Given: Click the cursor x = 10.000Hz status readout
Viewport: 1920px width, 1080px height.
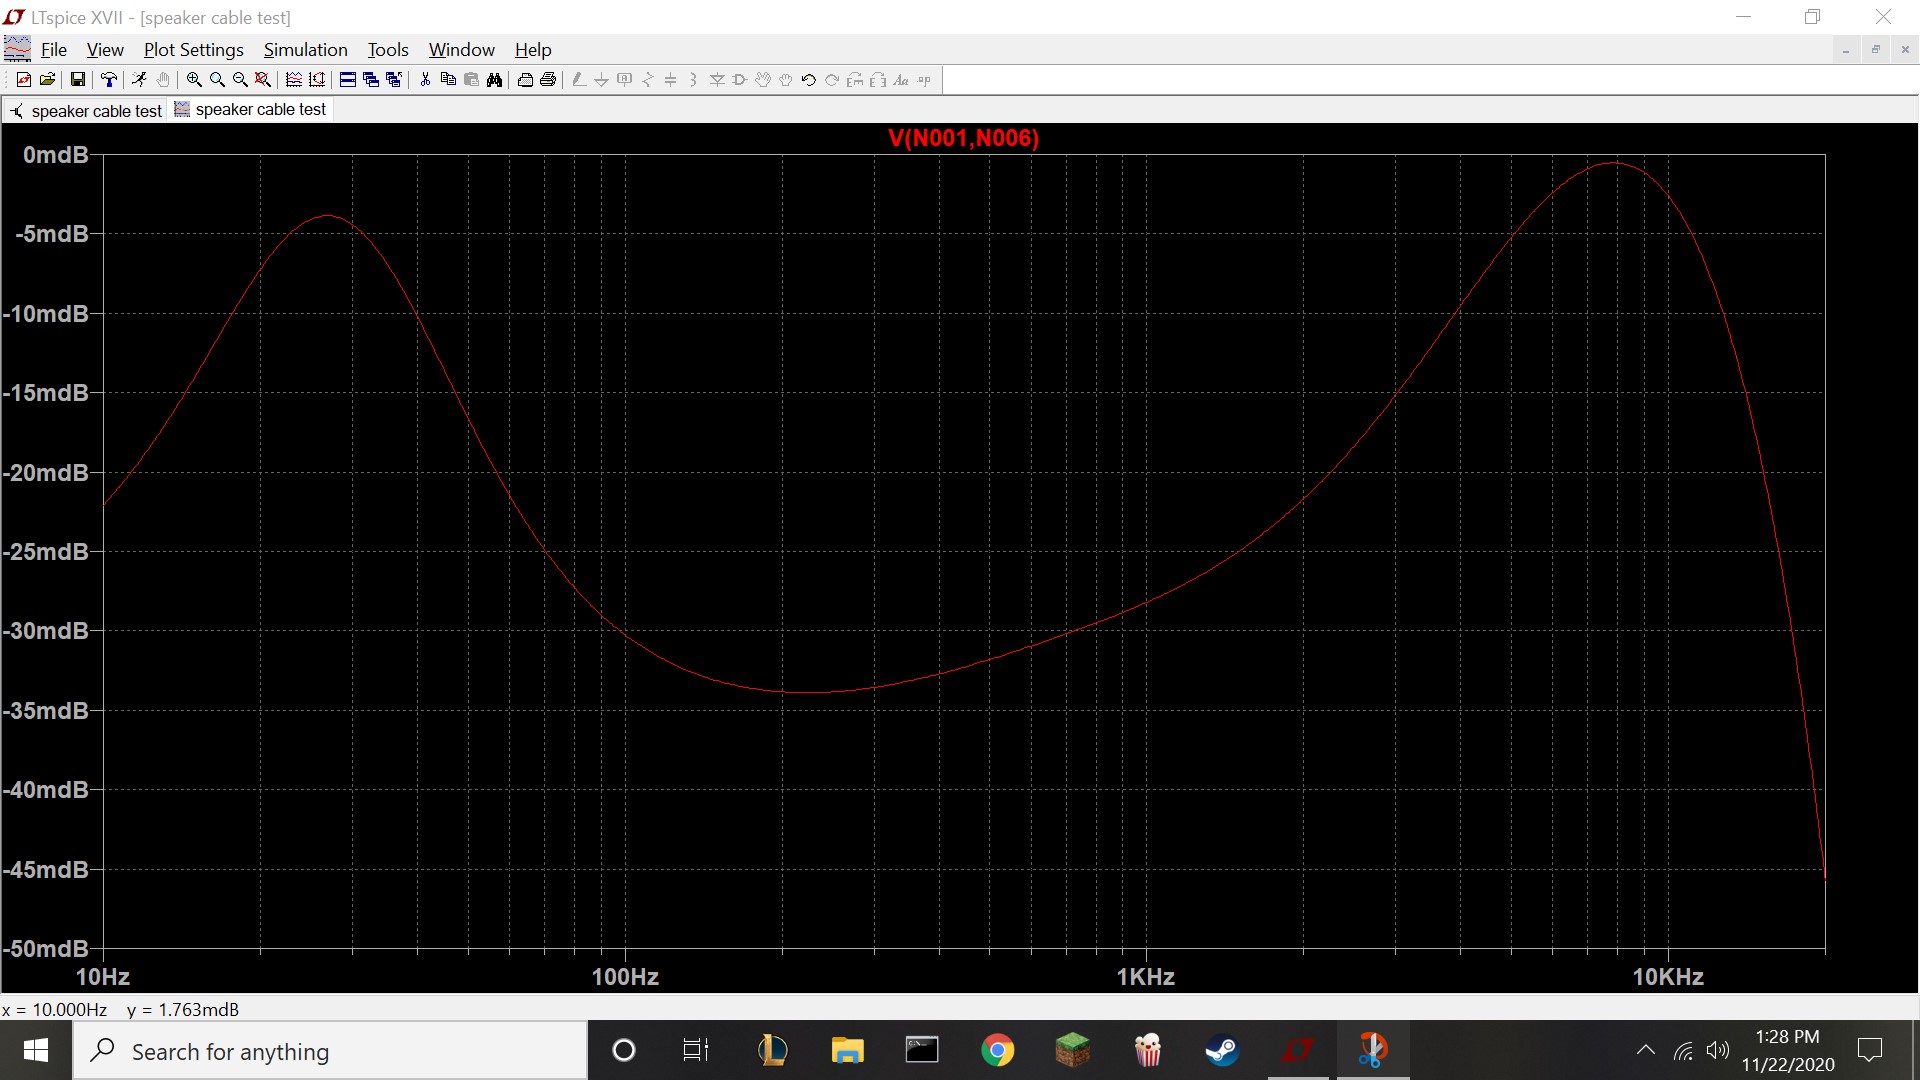Looking at the screenshot, I should (55, 1010).
